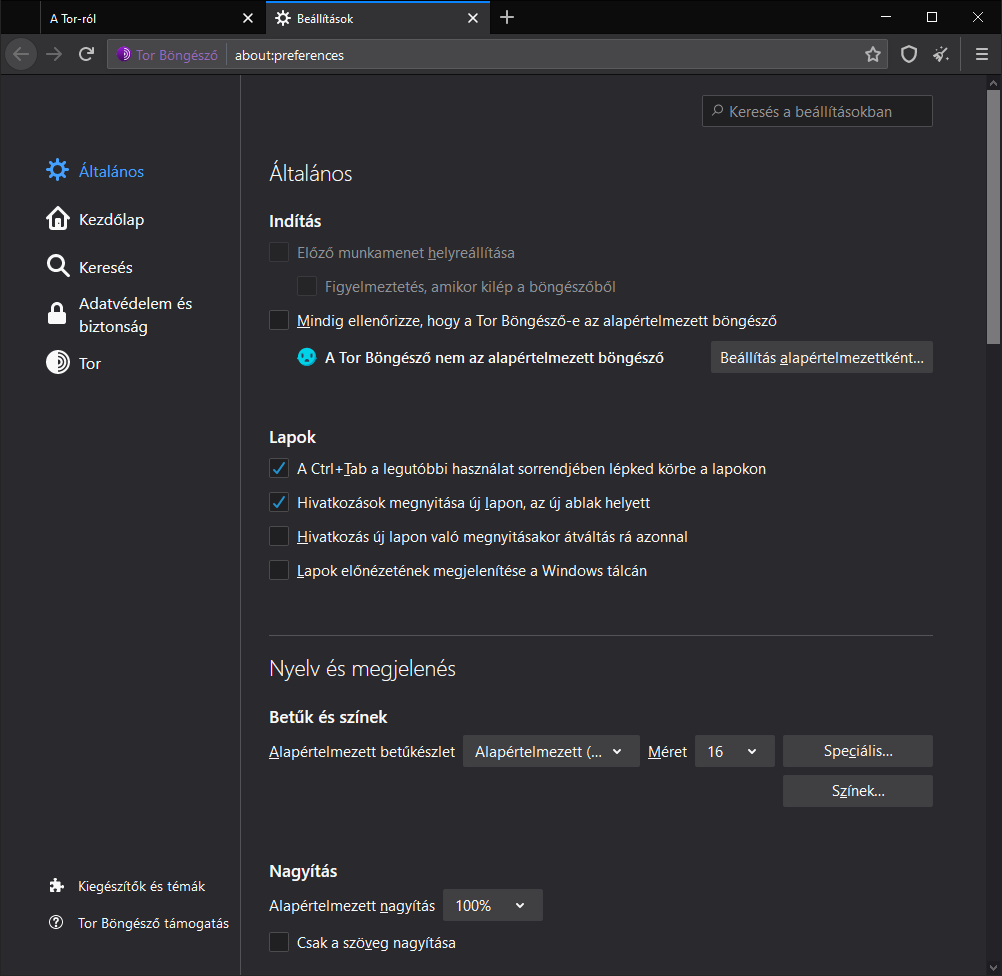1002x976 pixels.
Task: Click the magnifier icon in settings search box
Action: point(718,111)
